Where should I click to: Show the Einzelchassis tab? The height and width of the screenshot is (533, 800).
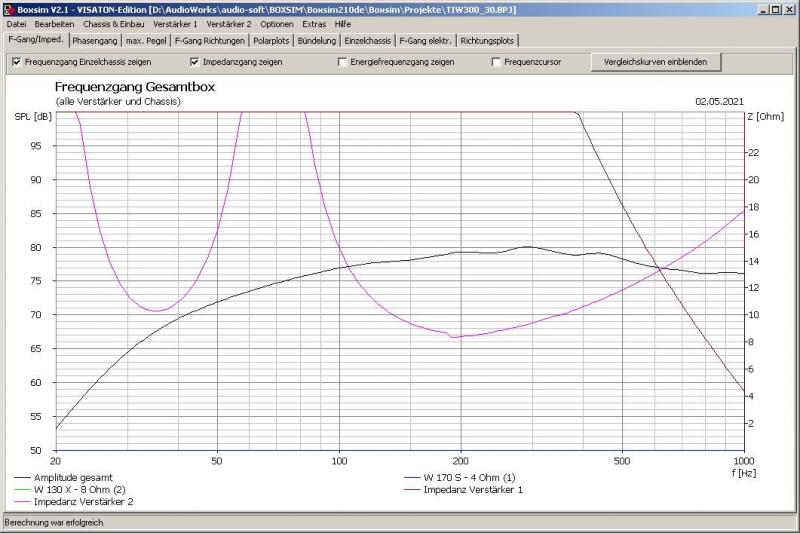367,41
